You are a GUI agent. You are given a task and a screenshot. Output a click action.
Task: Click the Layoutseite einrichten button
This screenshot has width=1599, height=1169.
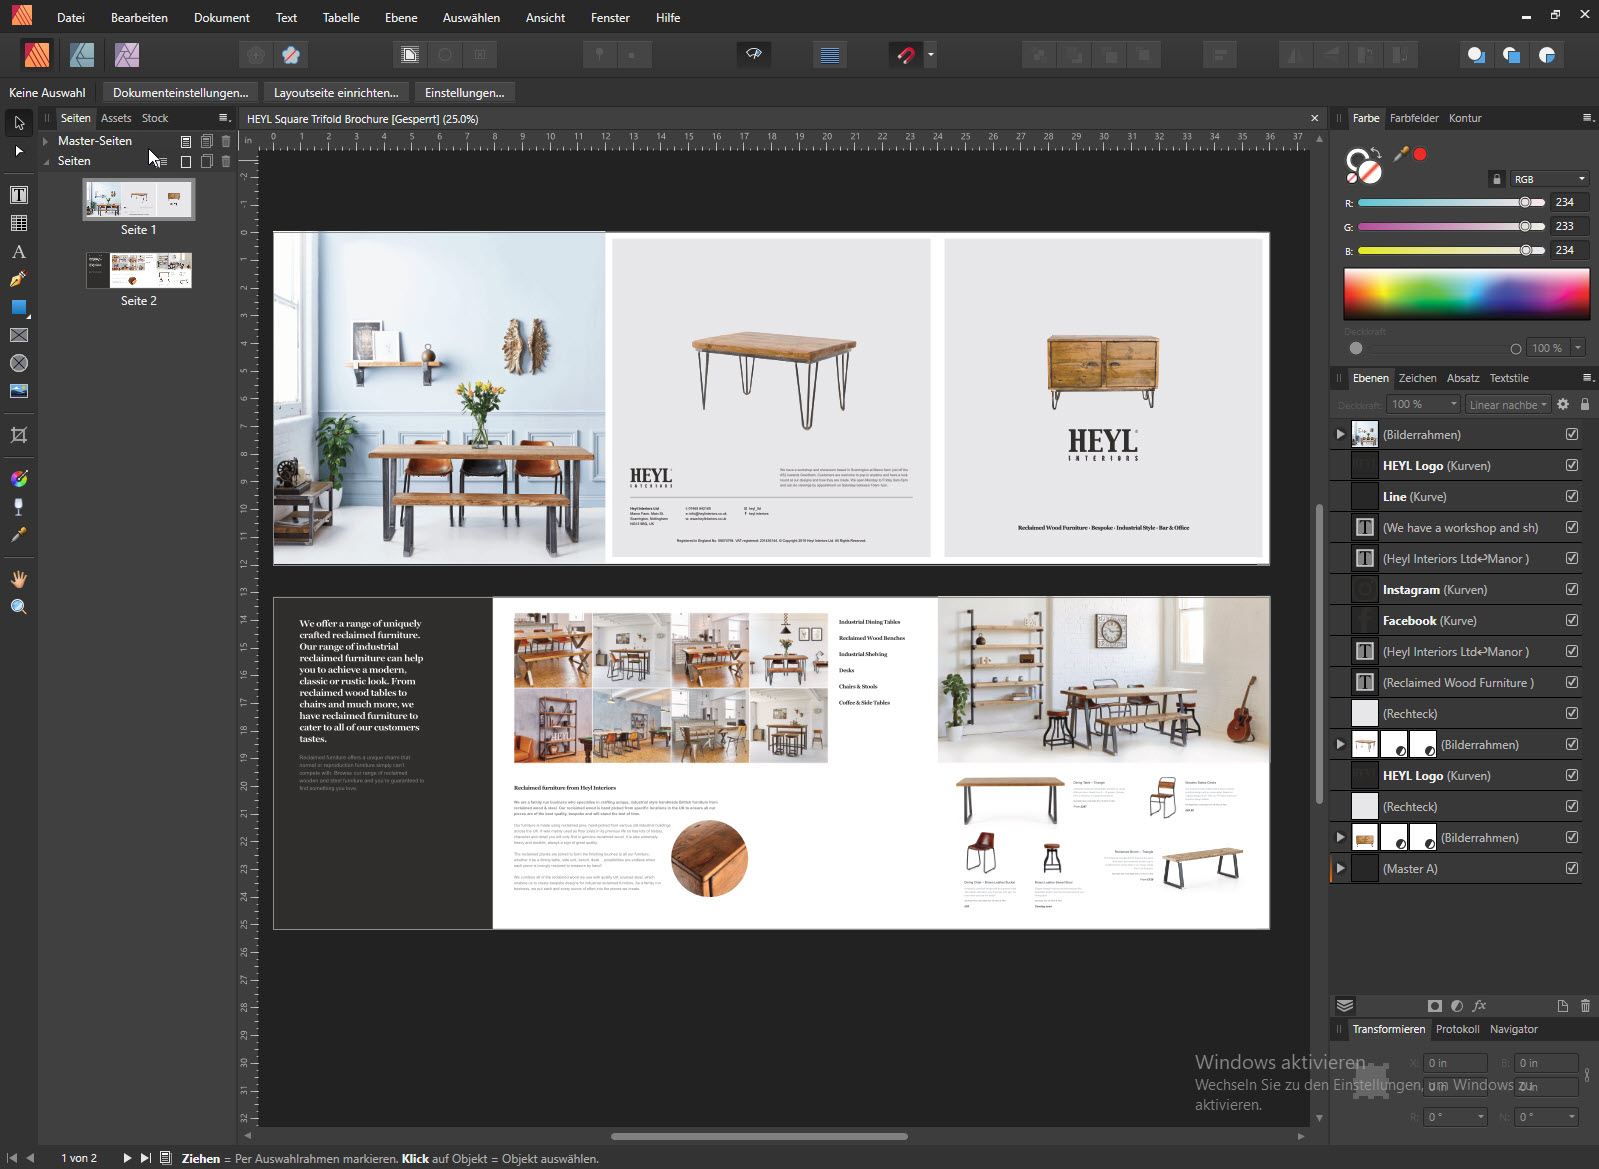[336, 92]
